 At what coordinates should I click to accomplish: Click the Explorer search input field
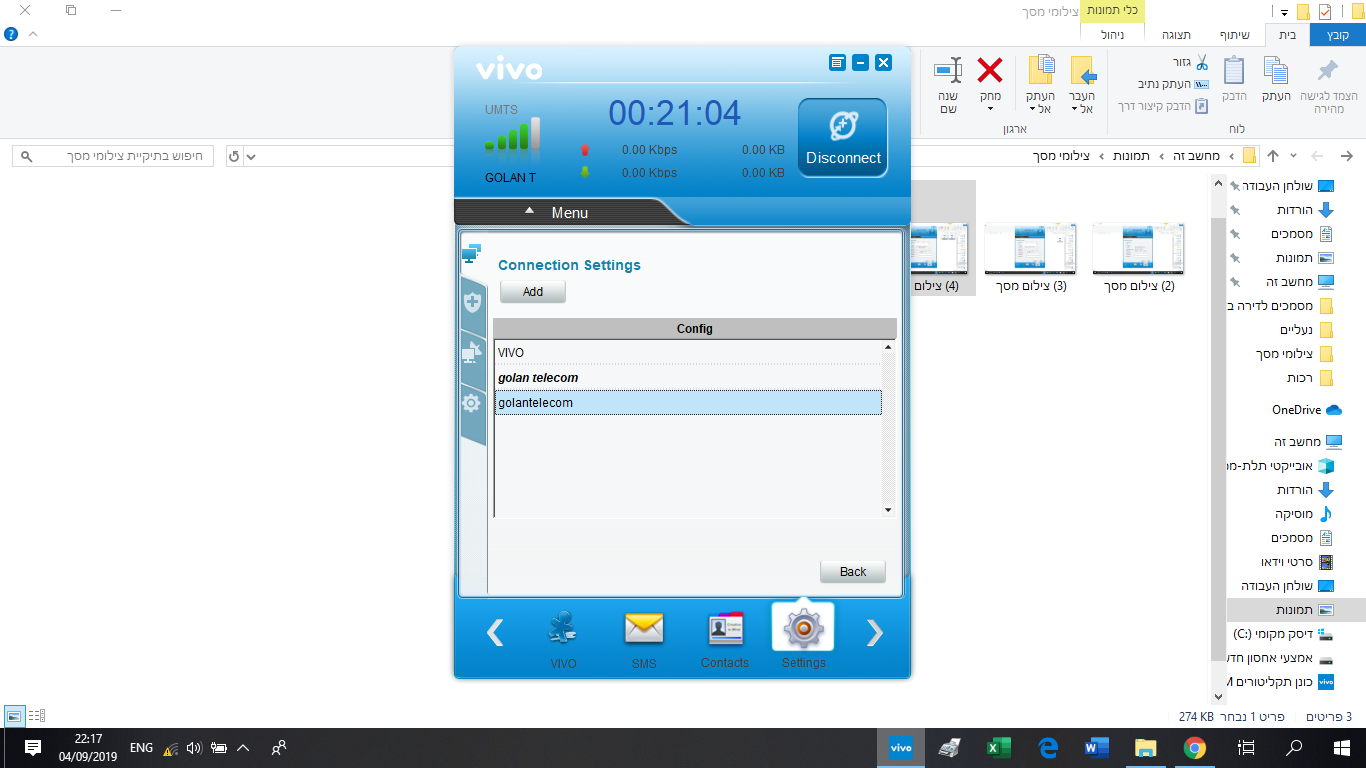(x=113, y=156)
